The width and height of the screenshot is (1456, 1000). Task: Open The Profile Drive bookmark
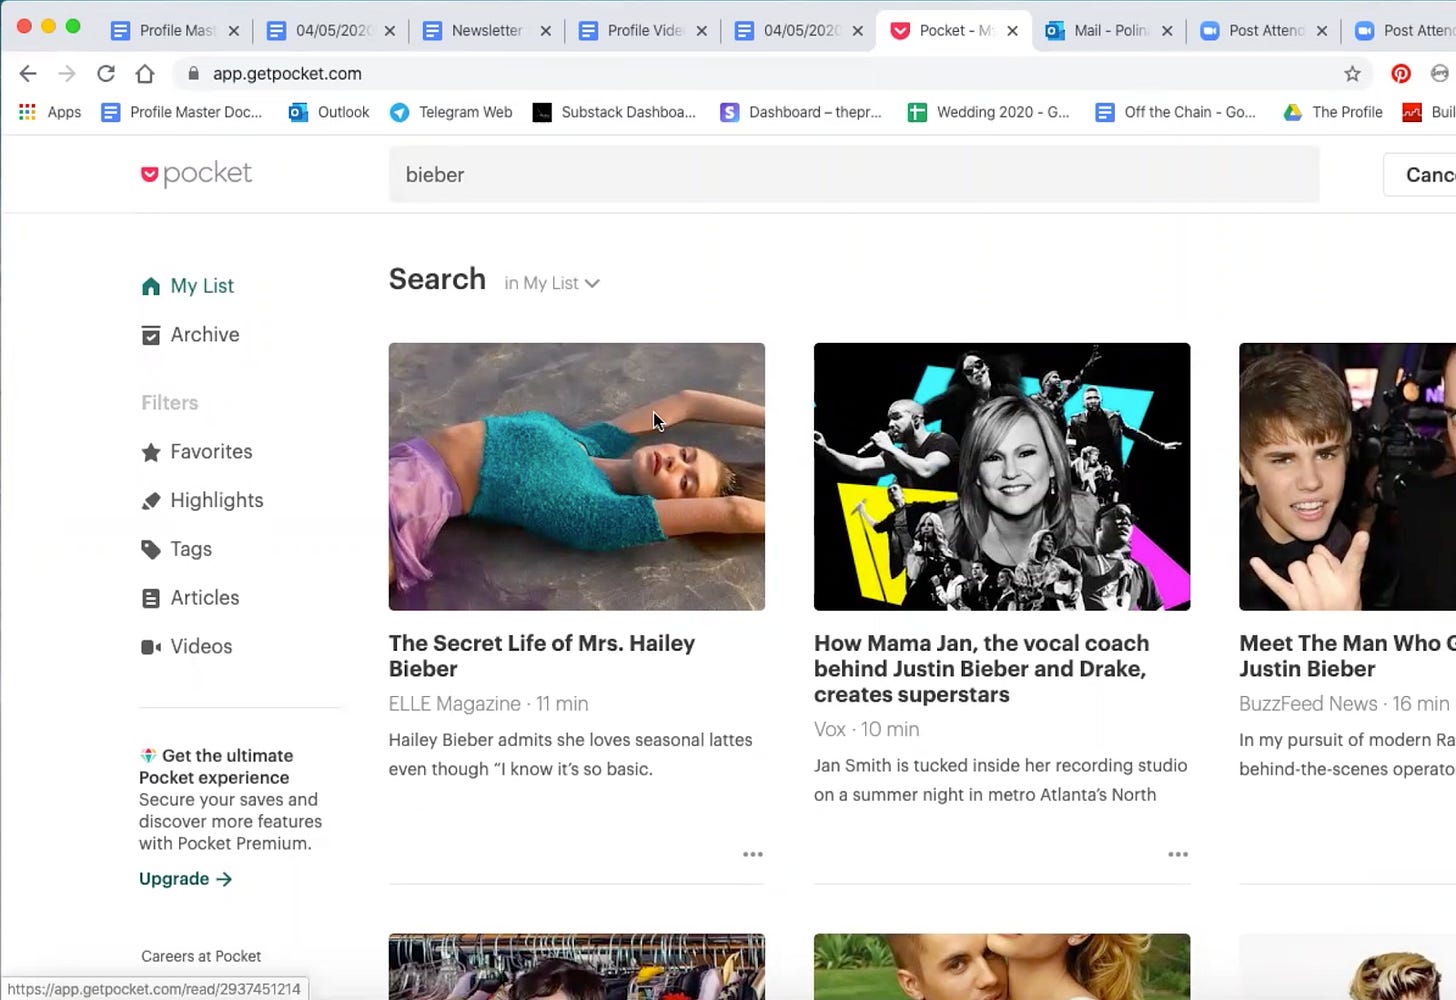click(1333, 112)
